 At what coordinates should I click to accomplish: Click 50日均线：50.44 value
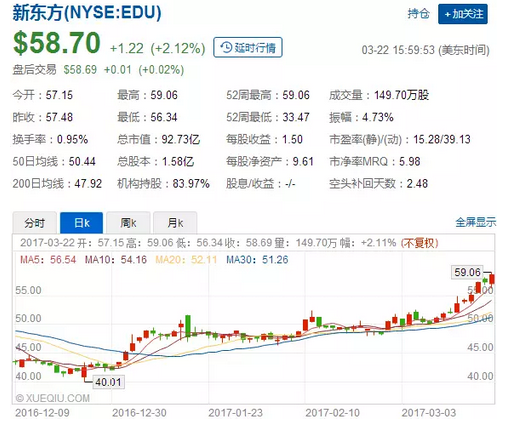(54, 161)
